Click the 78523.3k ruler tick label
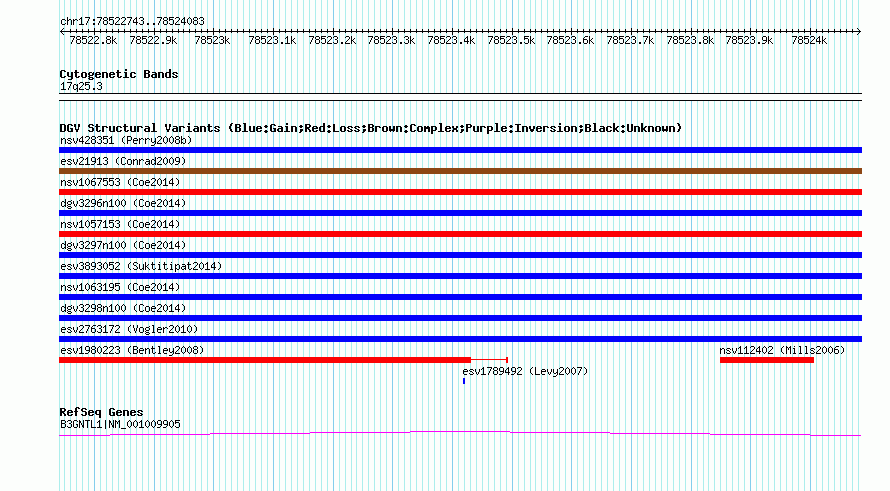The image size is (890, 491). pyautogui.click(x=392, y=40)
